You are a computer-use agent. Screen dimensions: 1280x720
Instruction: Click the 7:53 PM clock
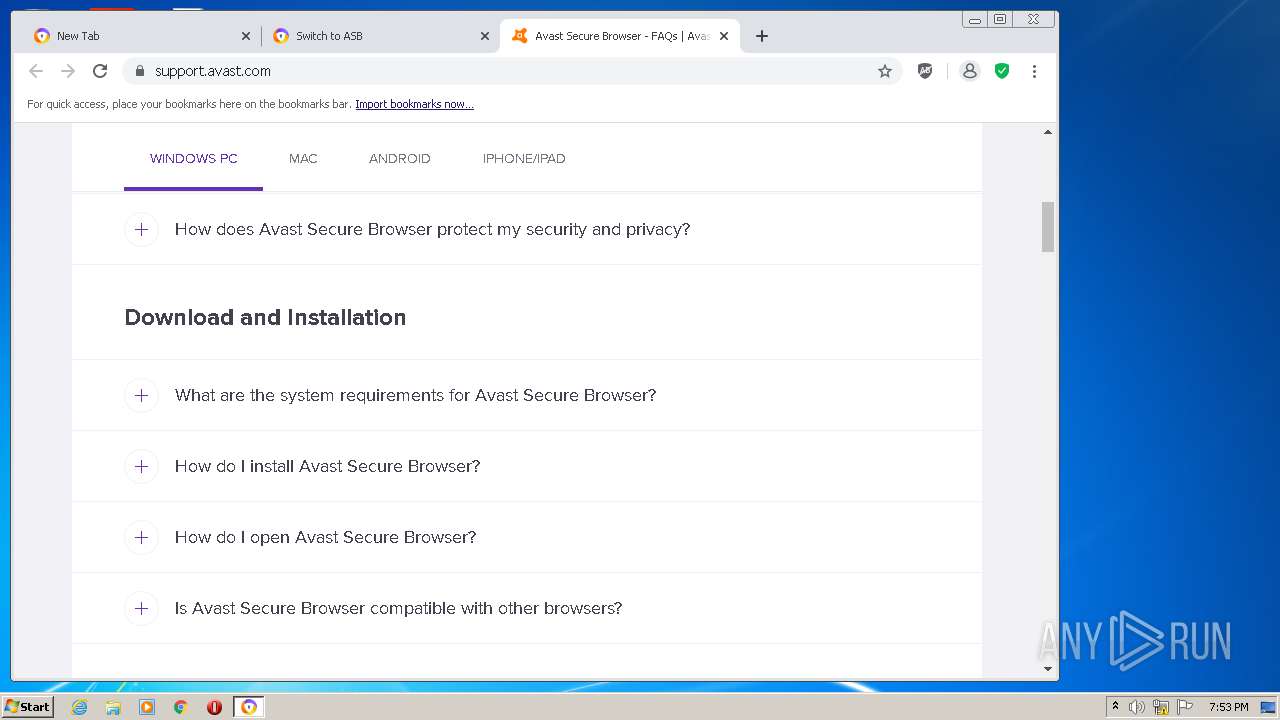(1229, 707)
